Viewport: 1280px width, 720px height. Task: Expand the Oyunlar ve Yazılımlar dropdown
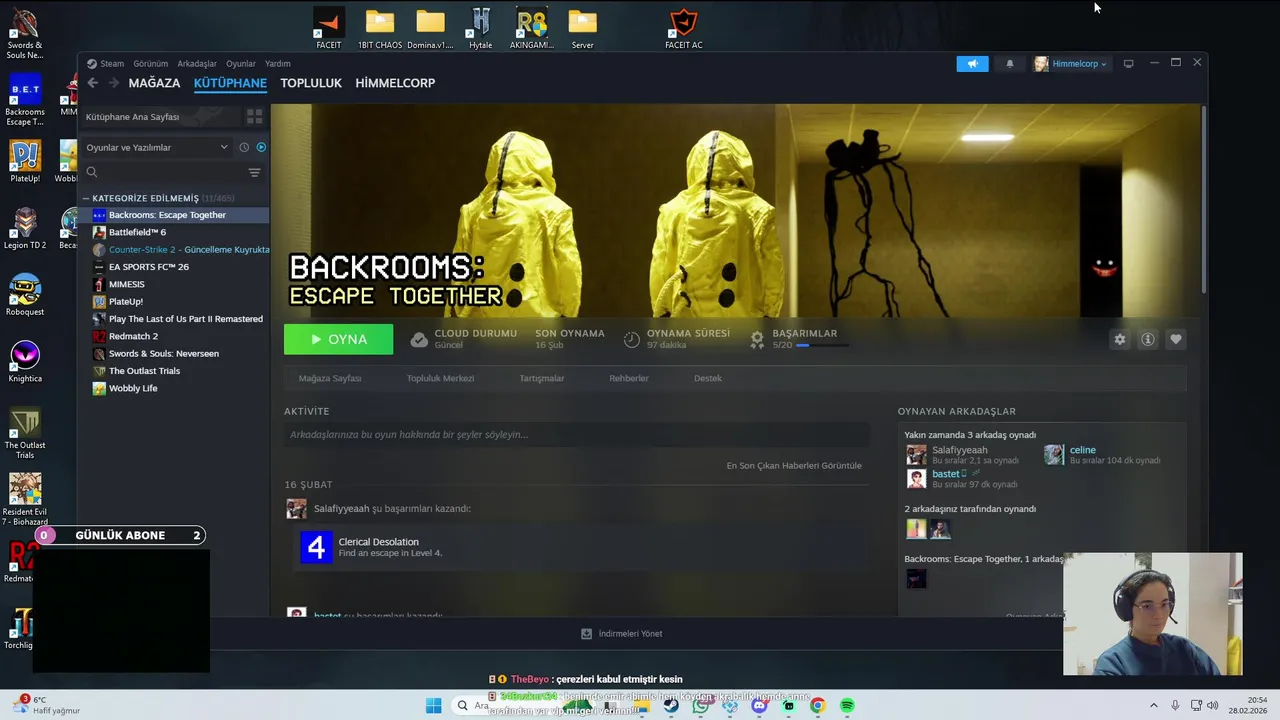[x=157, y=147]
